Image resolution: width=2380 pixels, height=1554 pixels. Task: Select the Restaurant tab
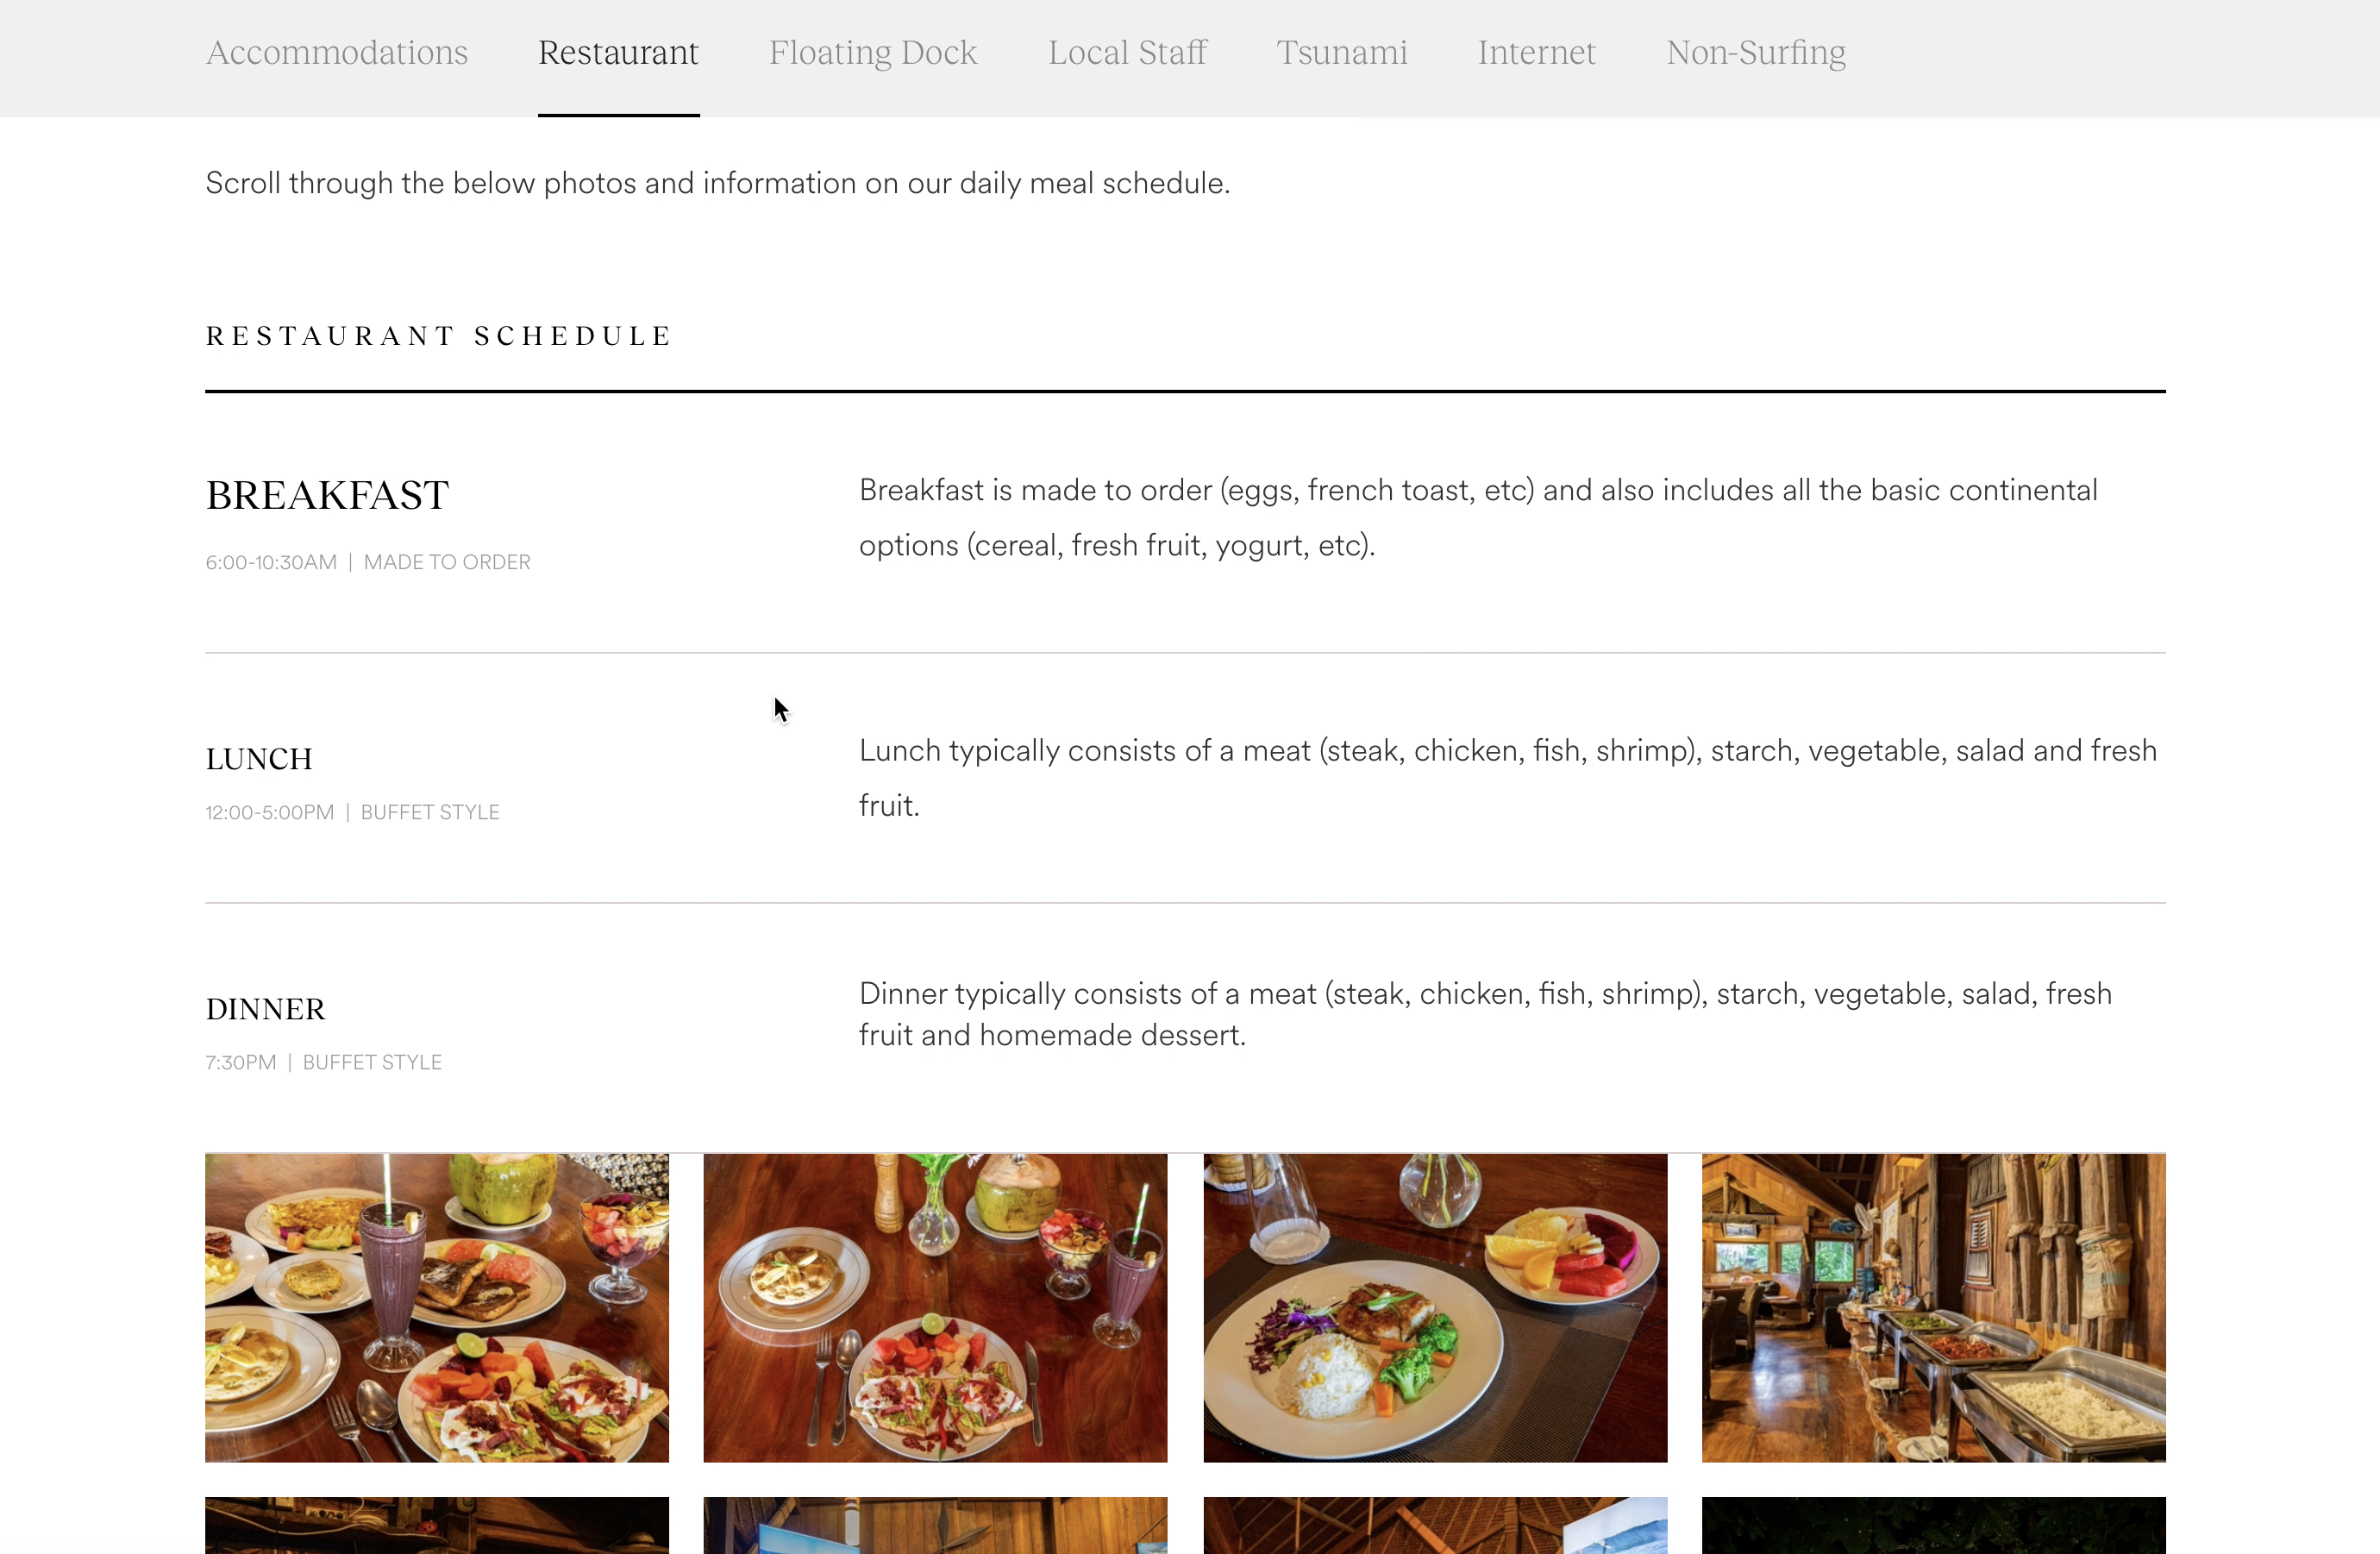618,52
